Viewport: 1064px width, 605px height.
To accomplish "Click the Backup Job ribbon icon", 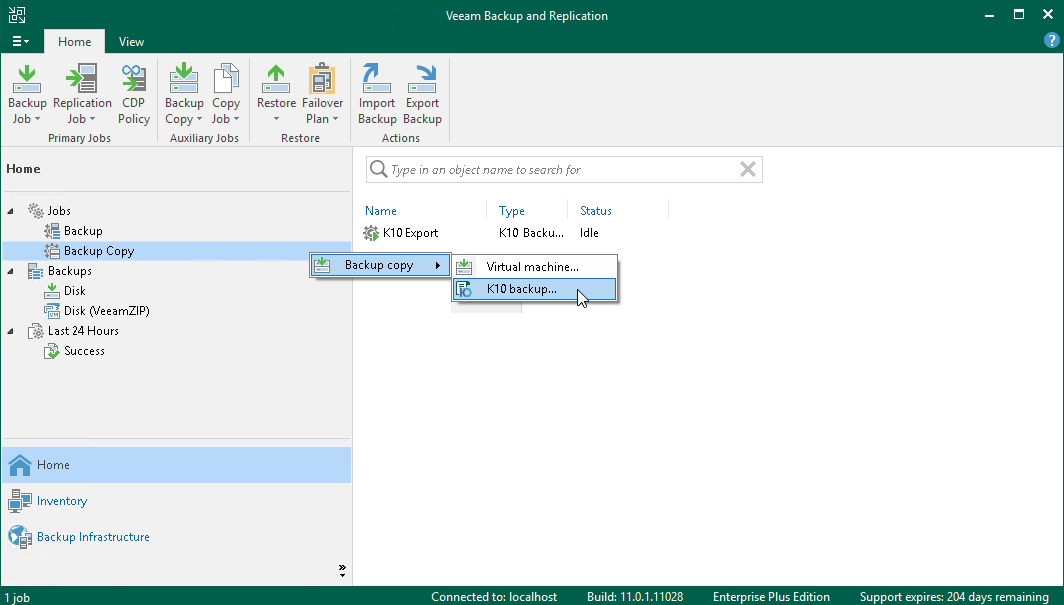I will click(x=27, y=79).
